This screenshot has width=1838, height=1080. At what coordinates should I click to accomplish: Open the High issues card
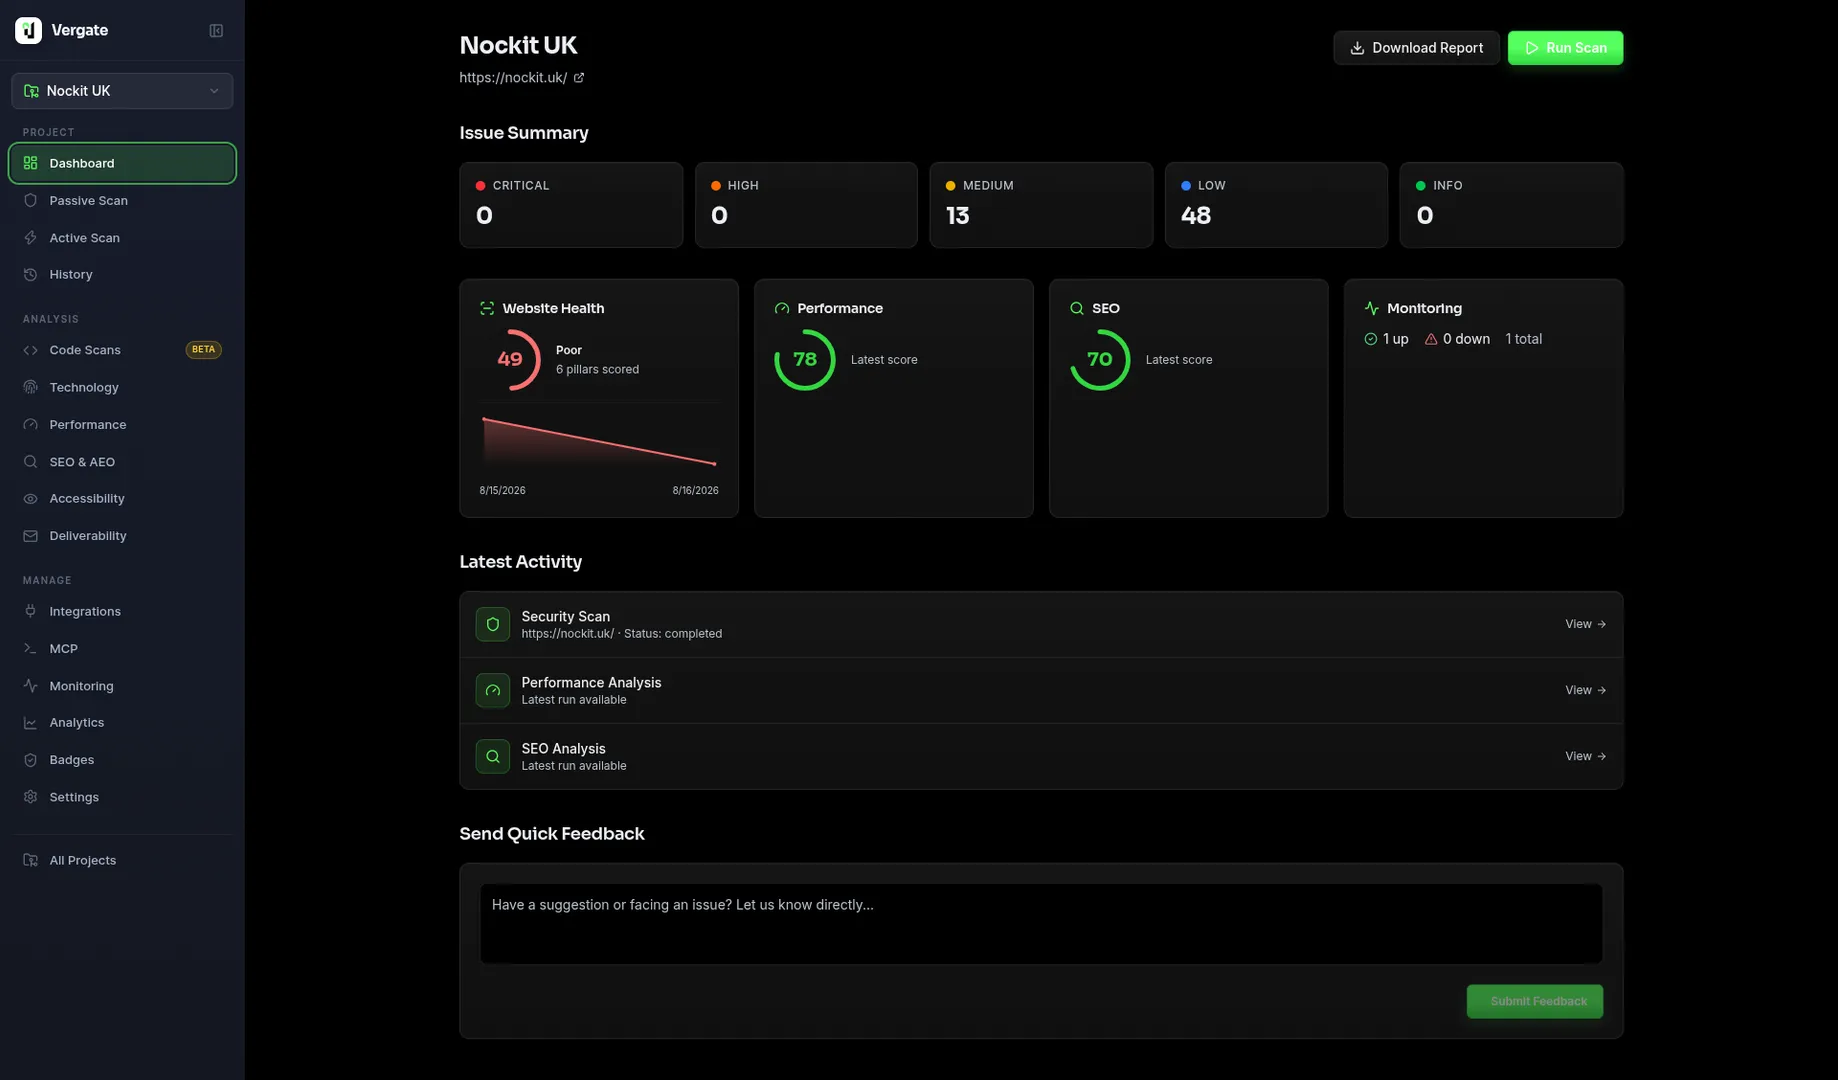(806, 205)
